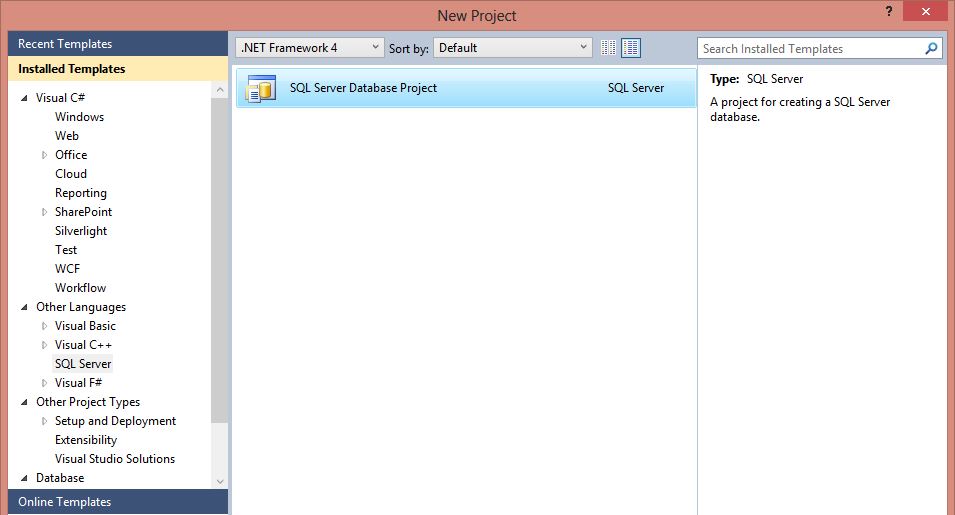Collapse the Database tree node

[x=24, y=478]
